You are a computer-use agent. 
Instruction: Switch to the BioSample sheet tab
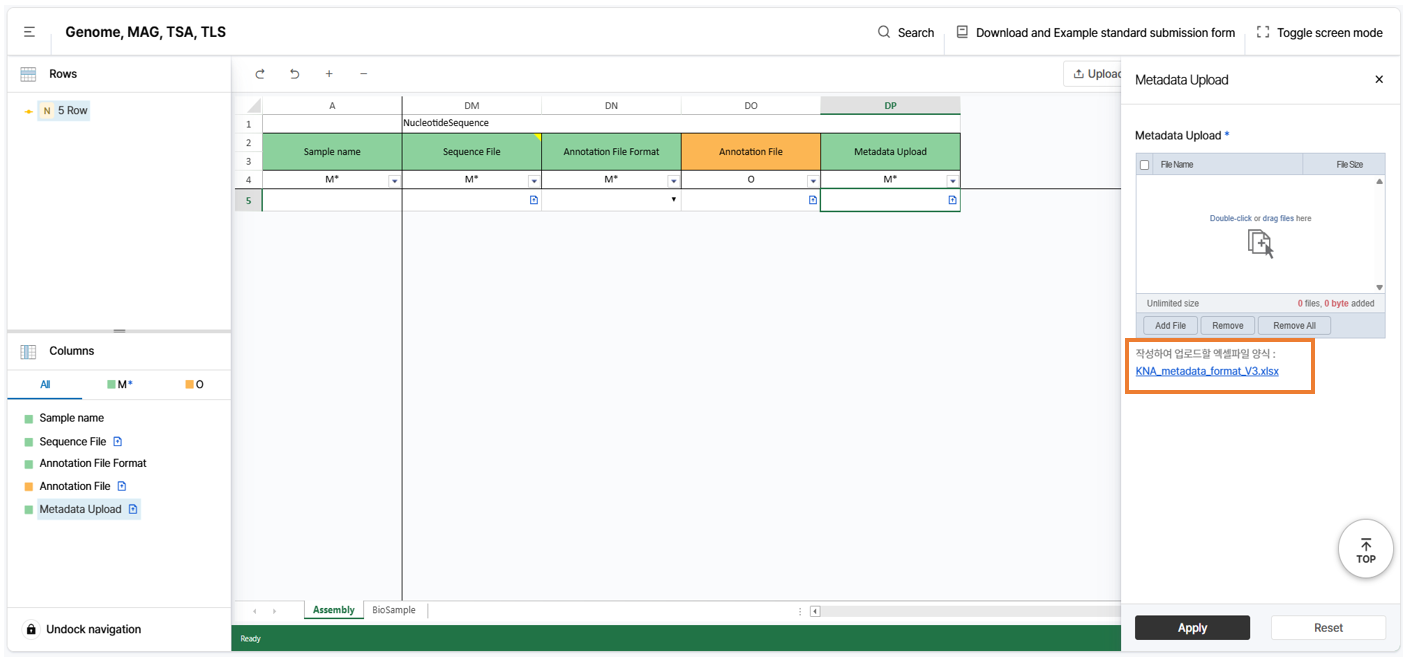click(393, 610)
